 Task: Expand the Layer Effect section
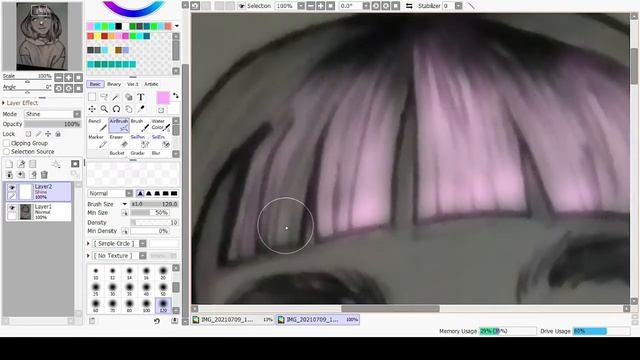(x=4, y=103)
